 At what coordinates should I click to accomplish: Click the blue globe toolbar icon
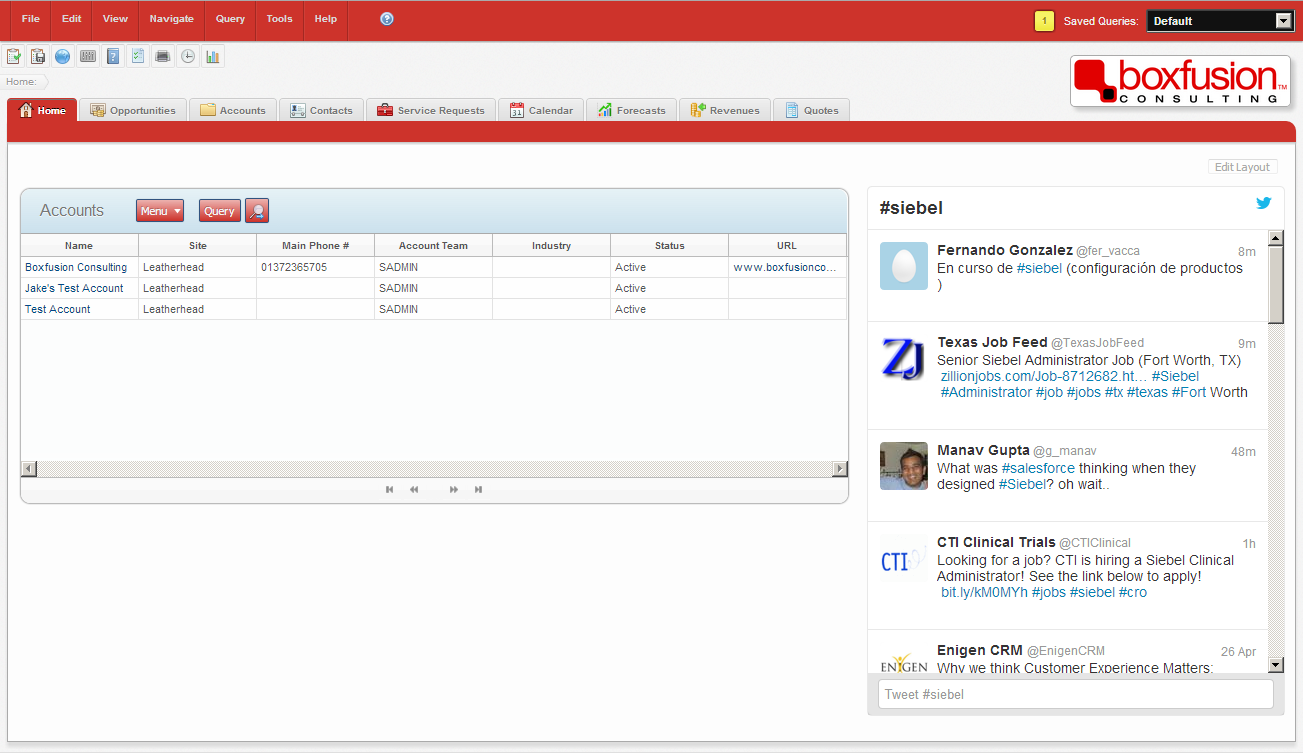point(63,56)
